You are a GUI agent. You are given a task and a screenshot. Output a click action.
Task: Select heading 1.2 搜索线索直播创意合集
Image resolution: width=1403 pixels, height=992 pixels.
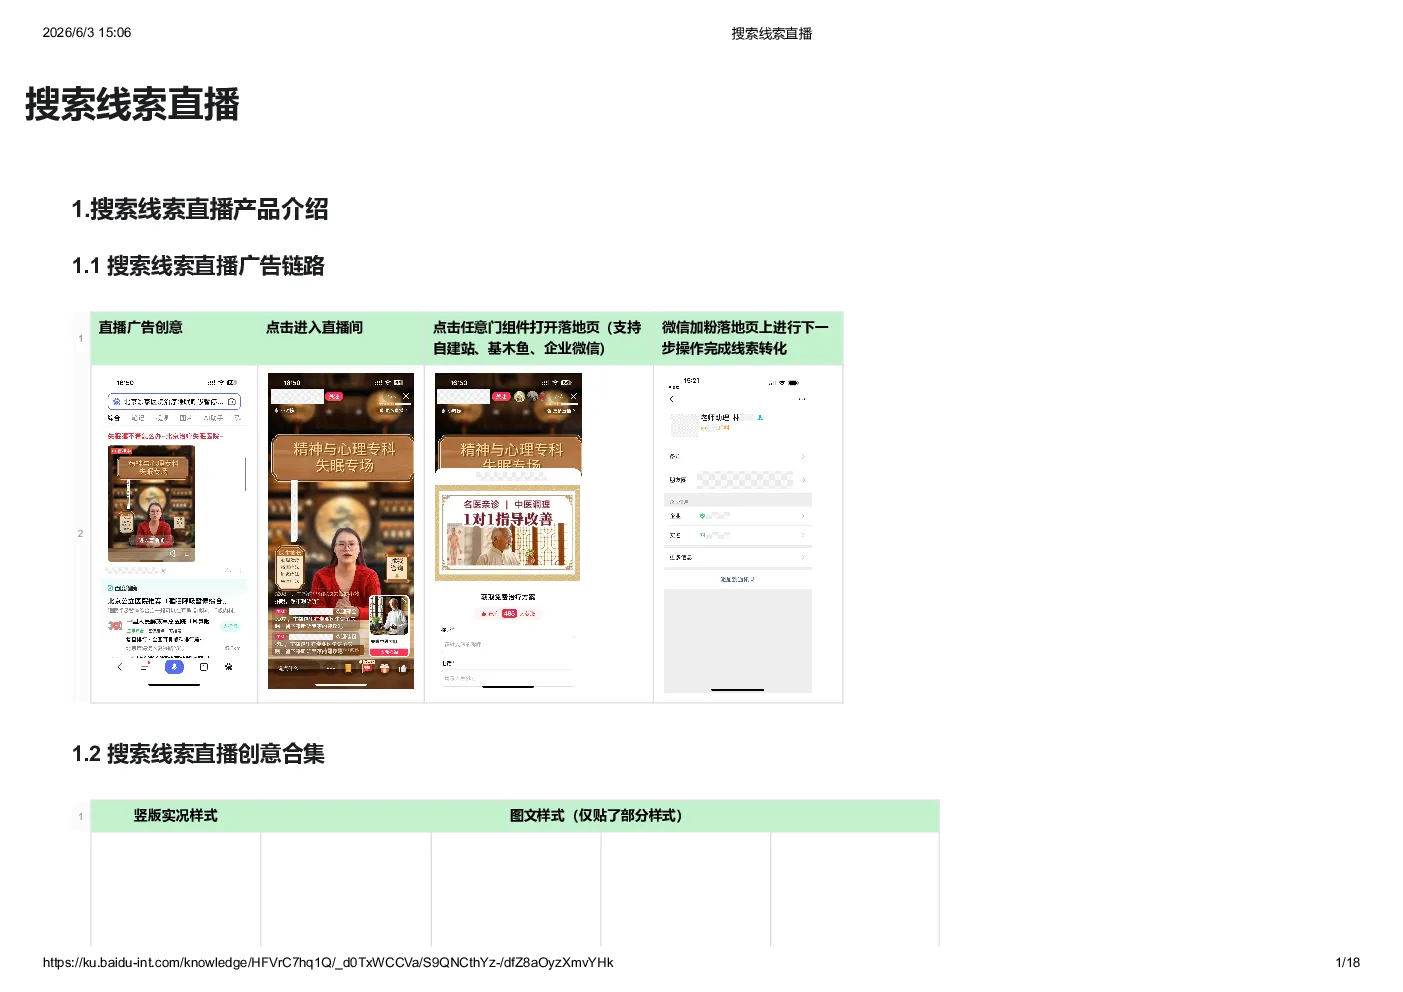click(198, 754)
